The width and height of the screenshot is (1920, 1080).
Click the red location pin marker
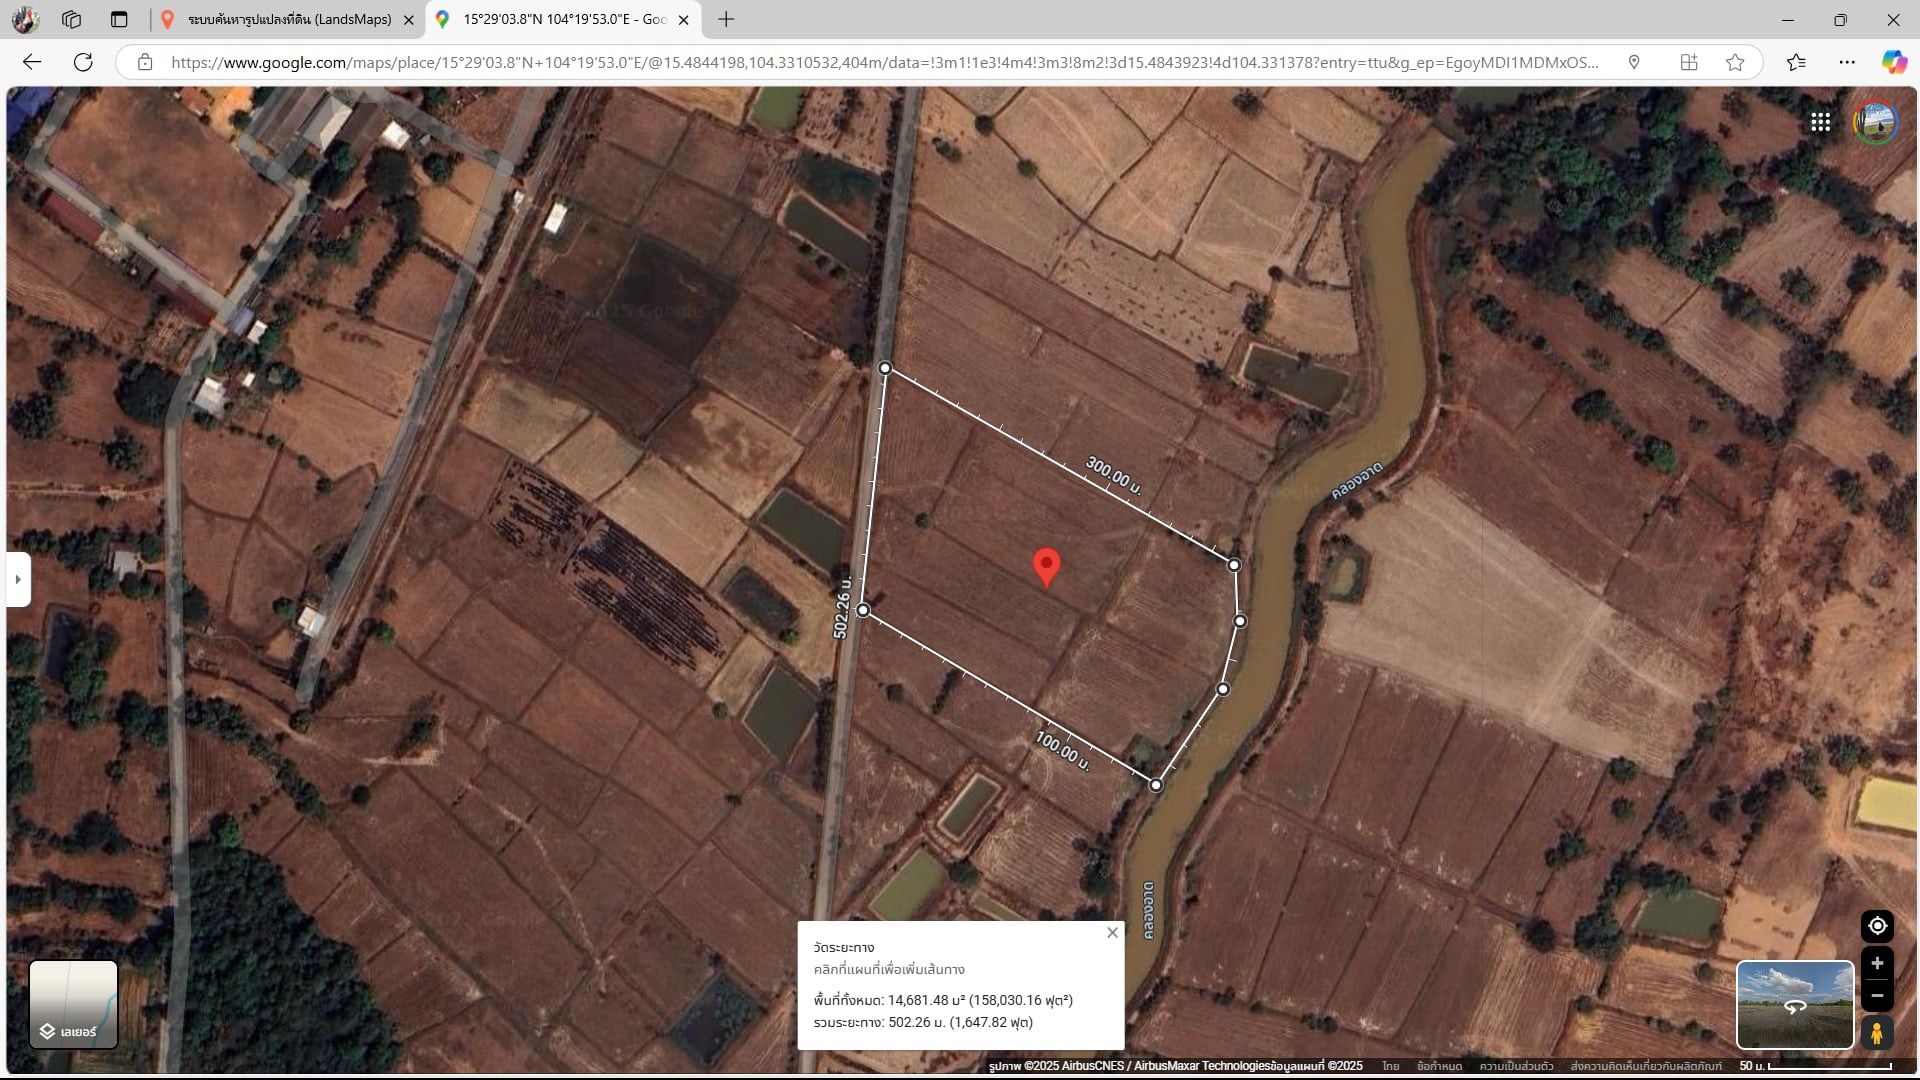tap(1046, 567)
